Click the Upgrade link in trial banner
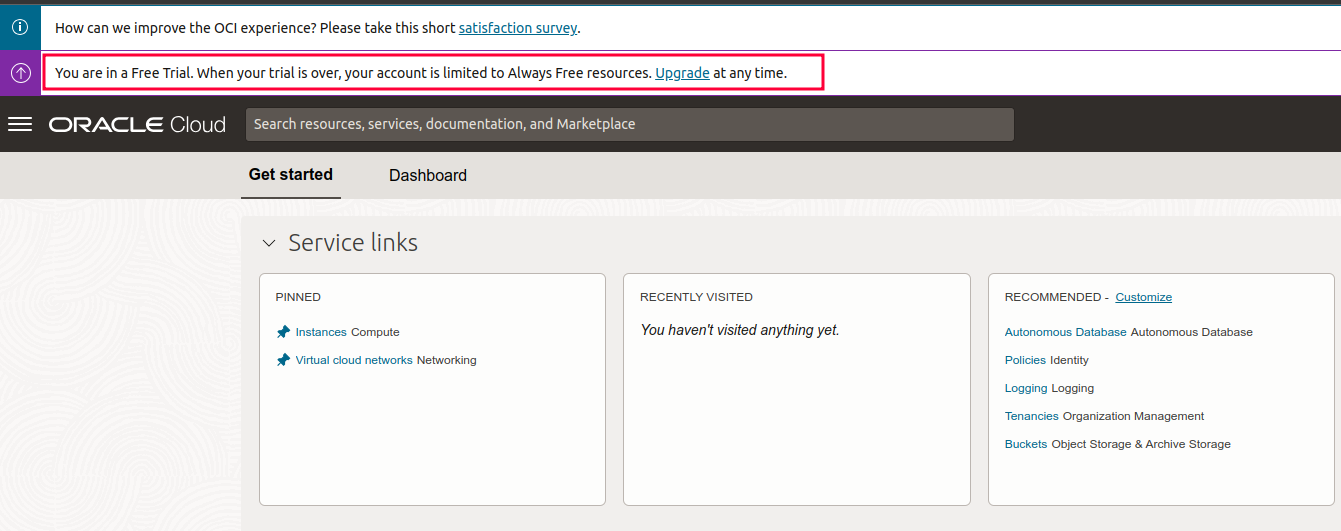 pyautogui.click(x=683, y=73)
